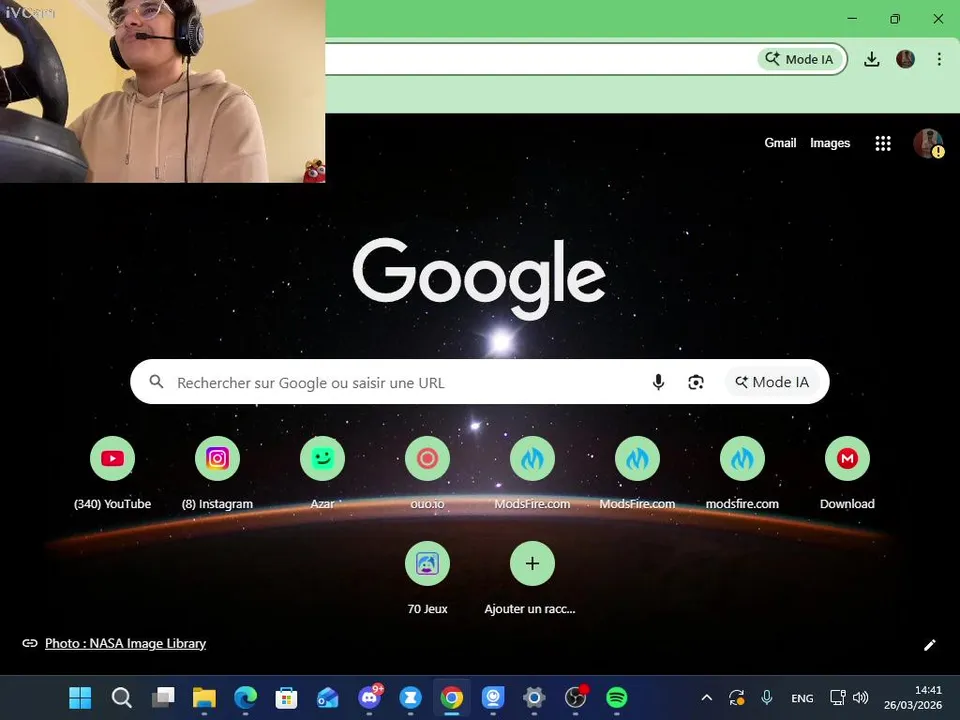The image size is (960, 720).
Task: Open Google apps grid
Action: (x=883, y=143)
